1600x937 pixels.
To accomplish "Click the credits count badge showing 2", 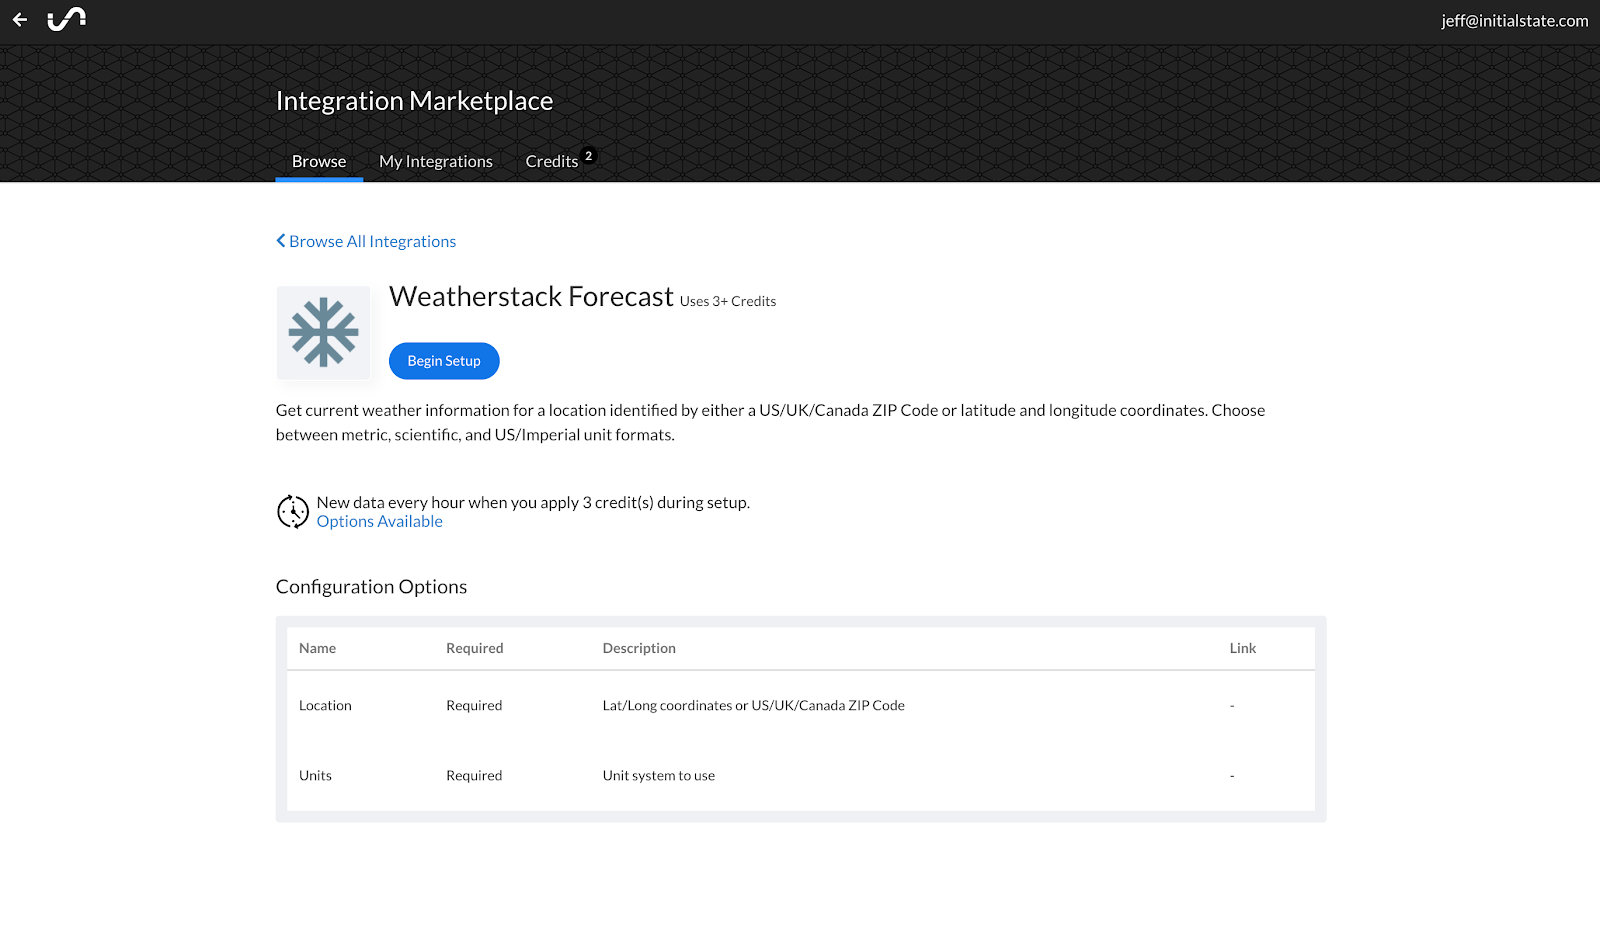I will point(589,156).
